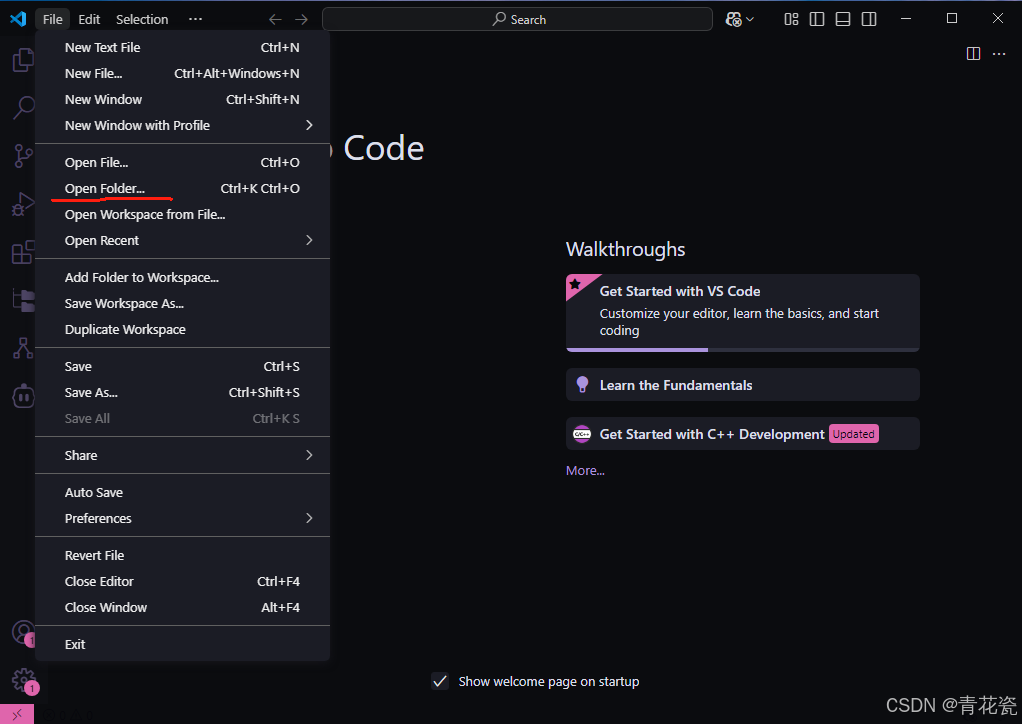1022x724 pixels.
Task: Click the walkthrough progress bar
Action: tap(742, 350)
